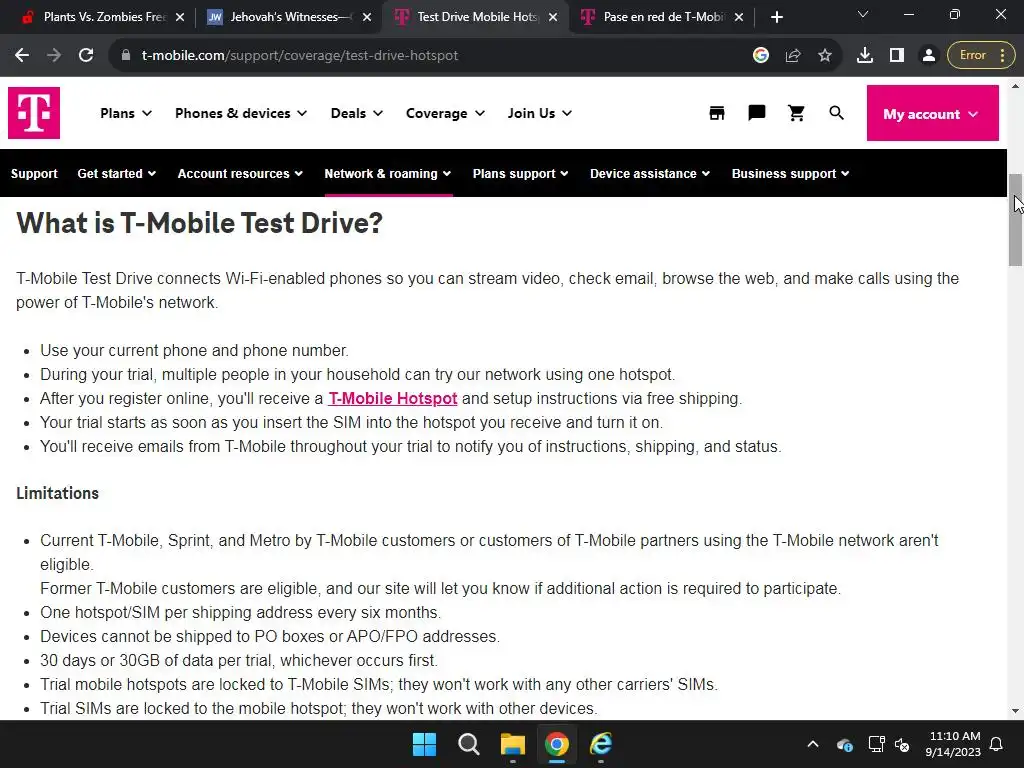Click the T-Mobile logo
Screen dimensions: 1024x768
click(x=34, y=113)
